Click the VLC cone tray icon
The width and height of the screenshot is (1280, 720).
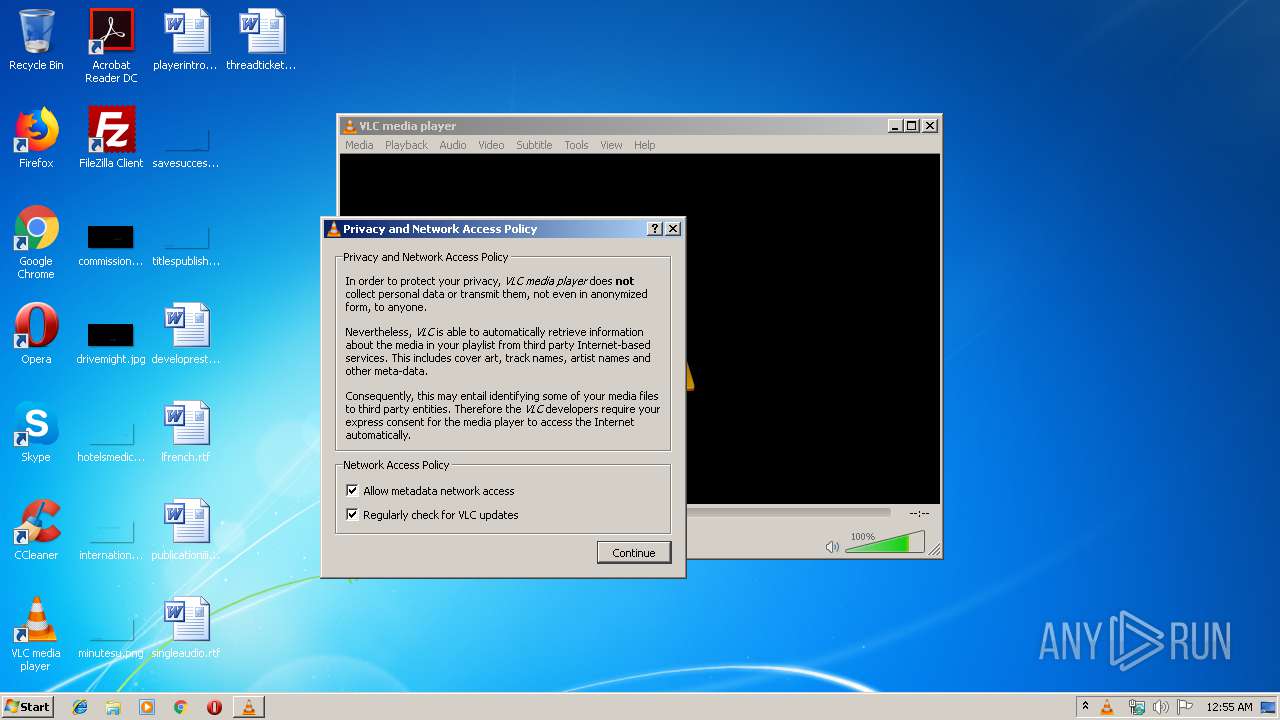1107,707
